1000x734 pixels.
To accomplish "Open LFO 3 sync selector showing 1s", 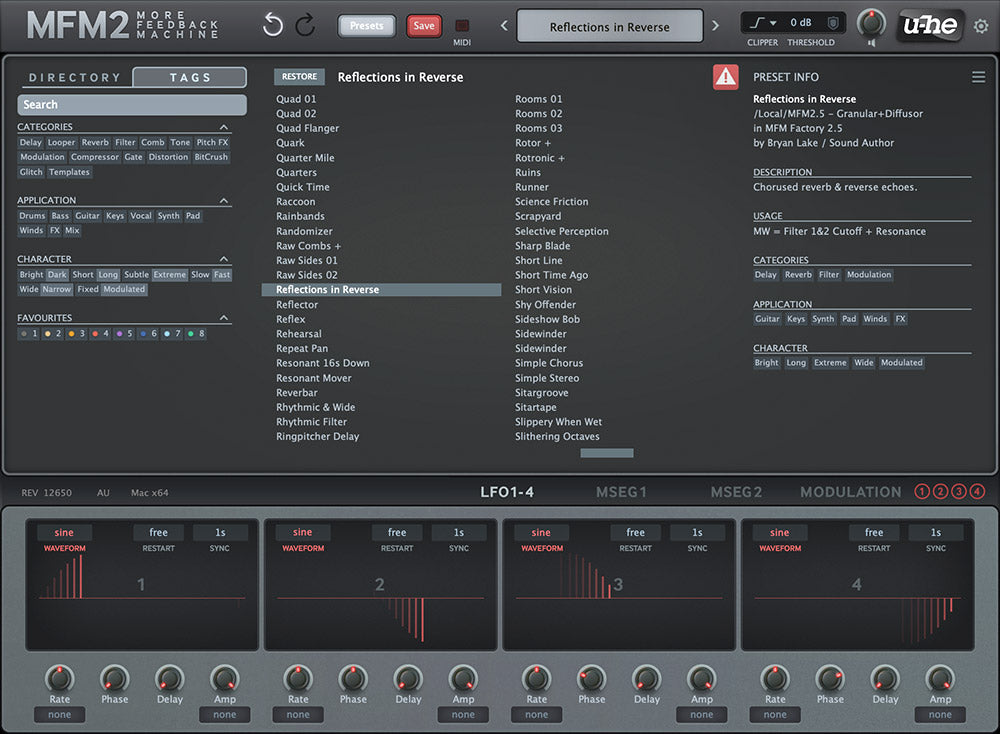I will (697, 532).
